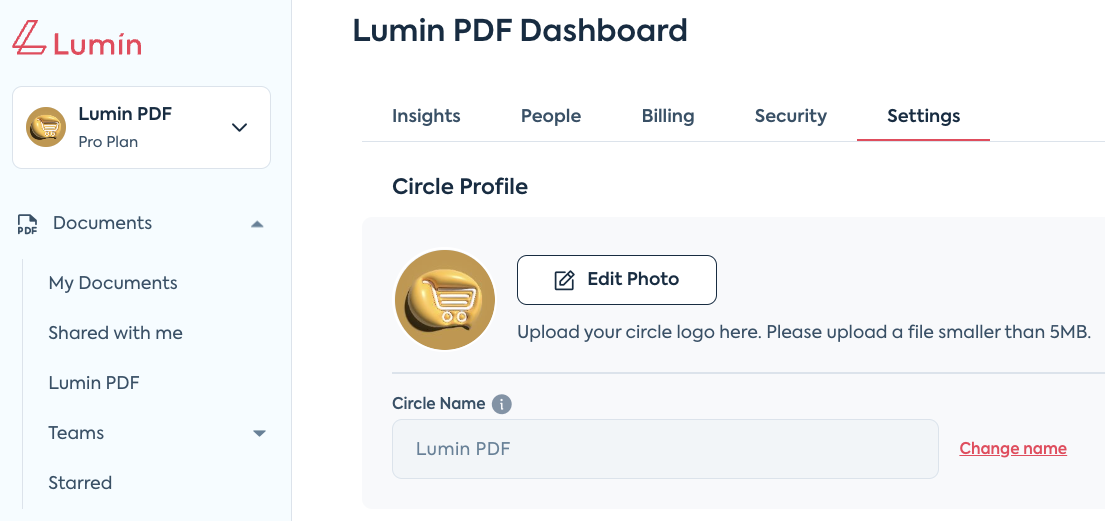Open My Documents in the sidebar
Viewport: 1105px width, 521px height.
[113, 283]
